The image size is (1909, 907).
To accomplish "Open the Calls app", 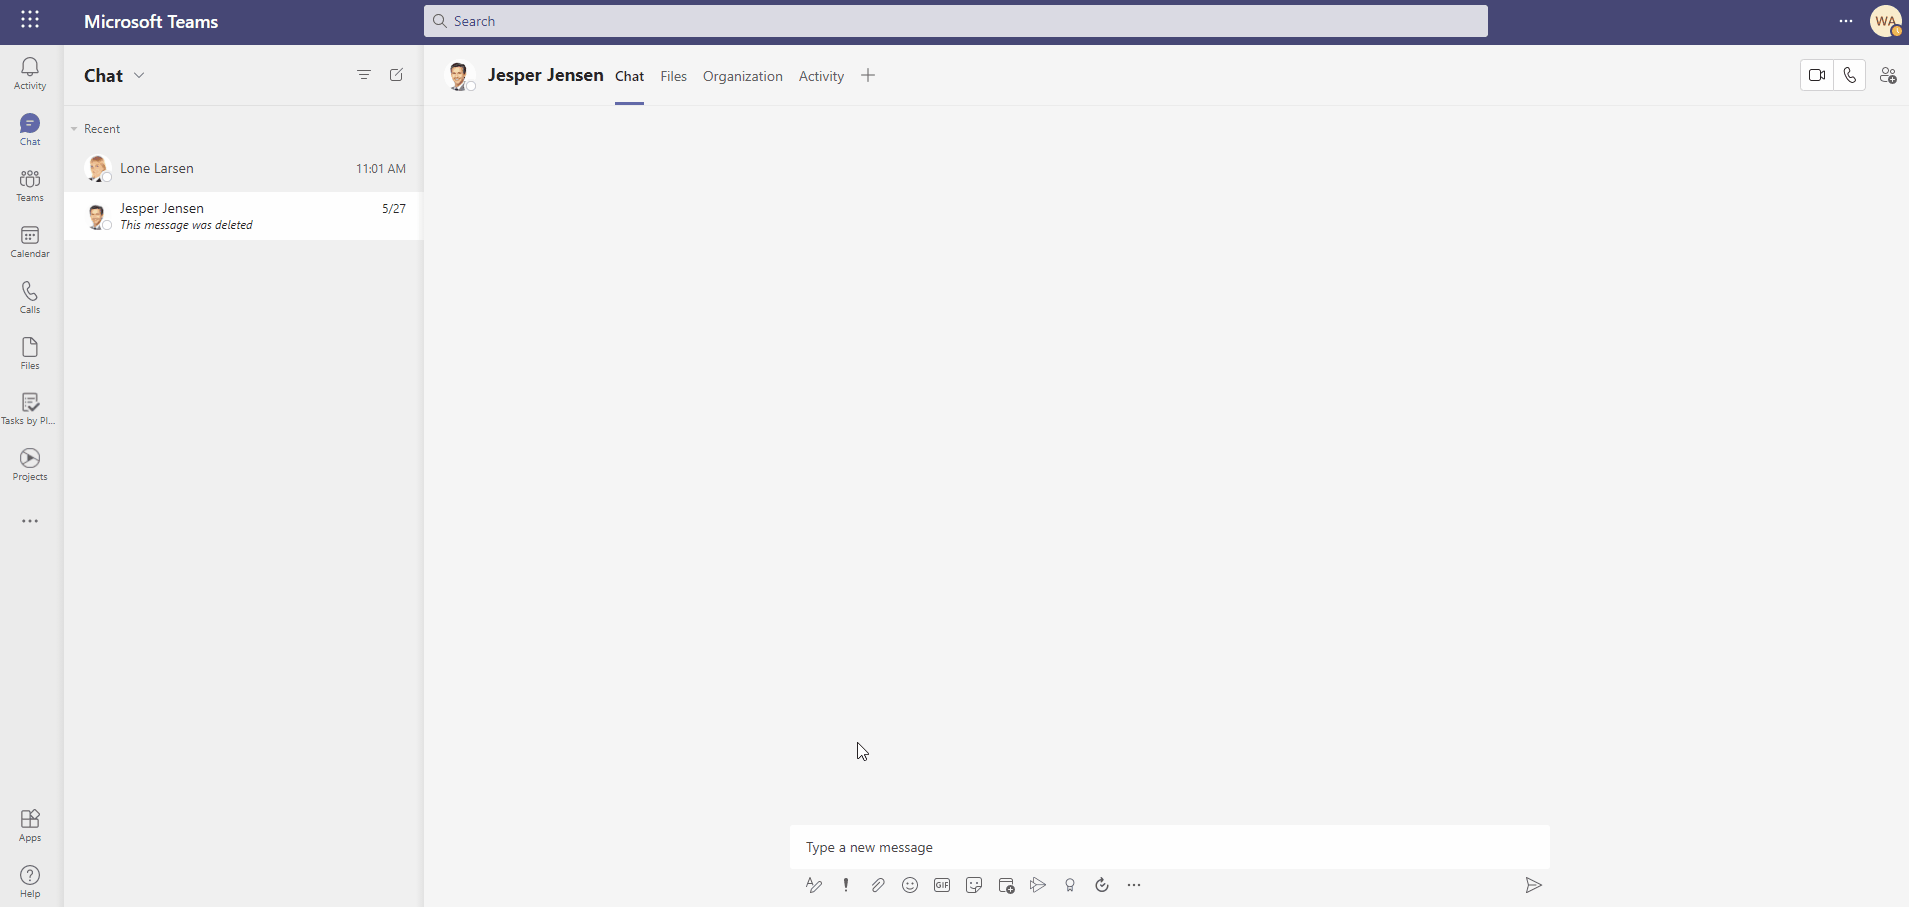I will tap(30, 297).
